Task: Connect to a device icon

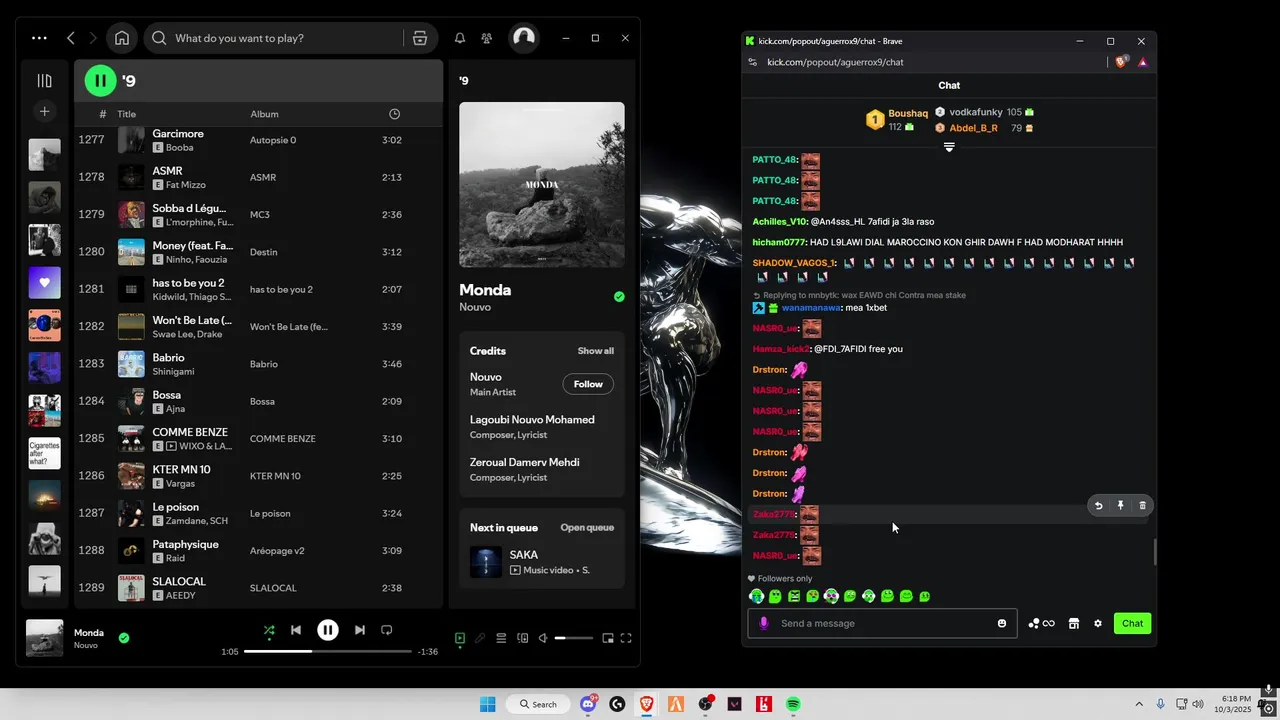Action: click(x=522, y=638)
